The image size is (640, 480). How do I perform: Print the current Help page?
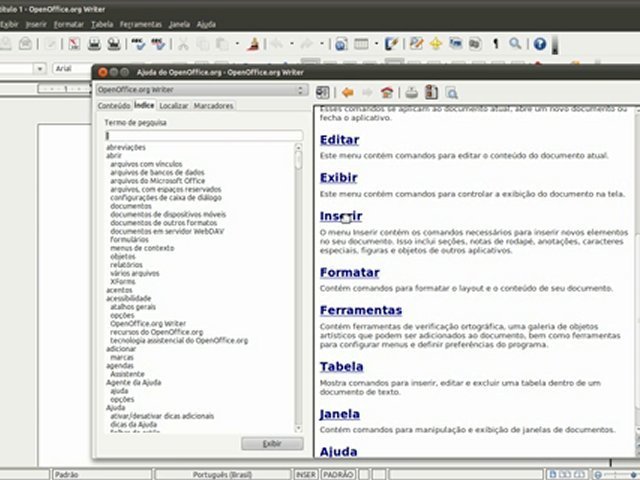coord(411,93)
